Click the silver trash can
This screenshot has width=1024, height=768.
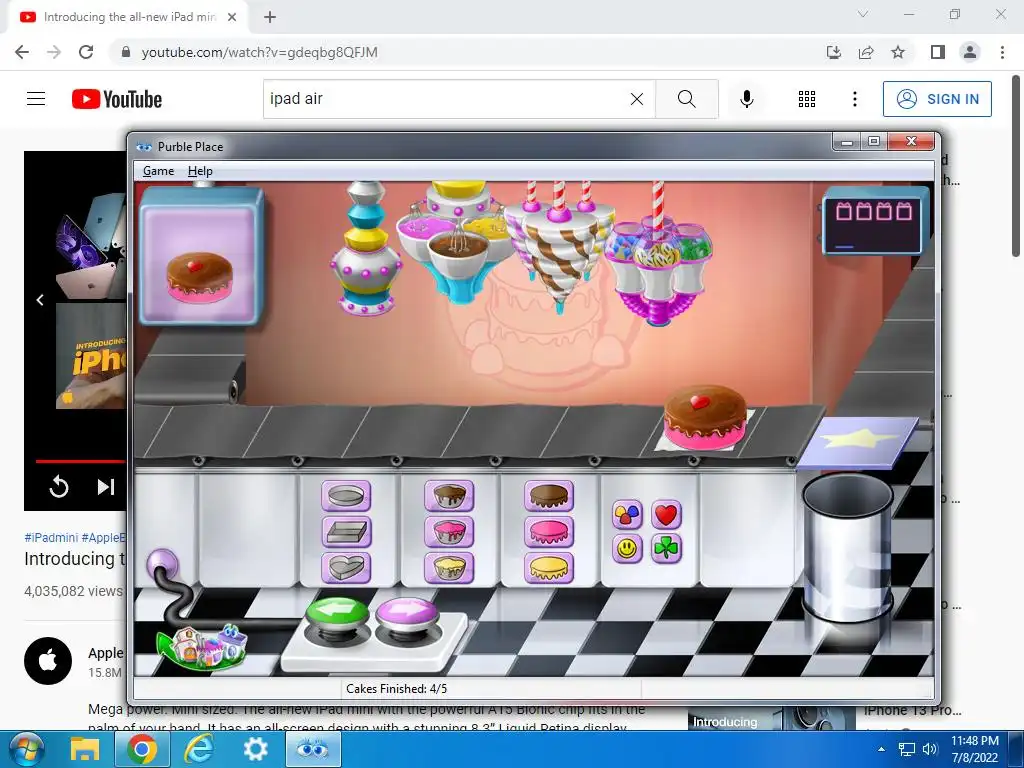coord(848,549)
